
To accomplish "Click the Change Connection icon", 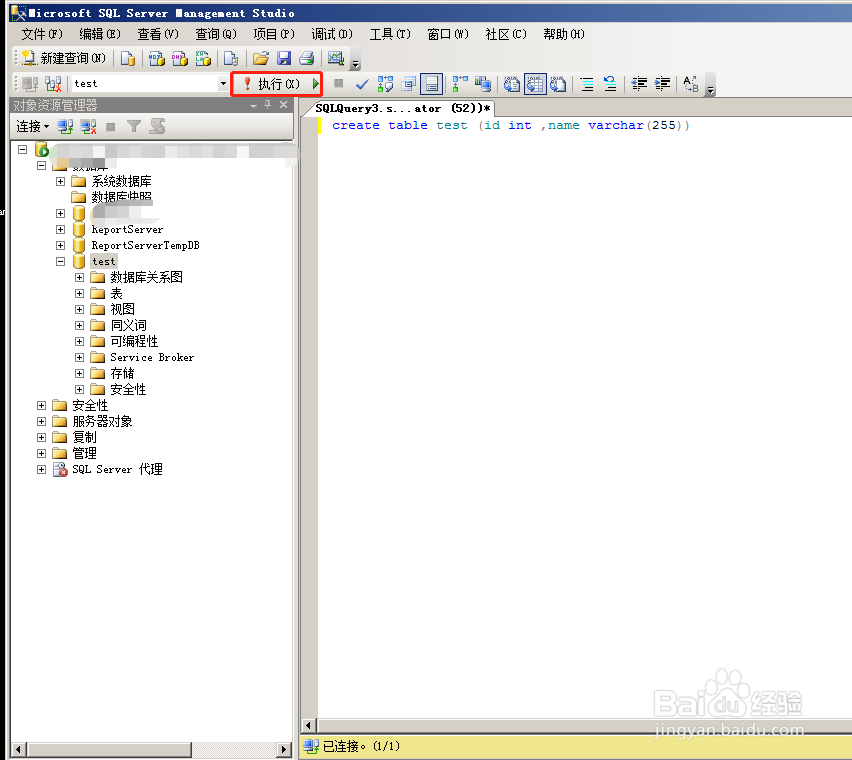I will 53,84.
